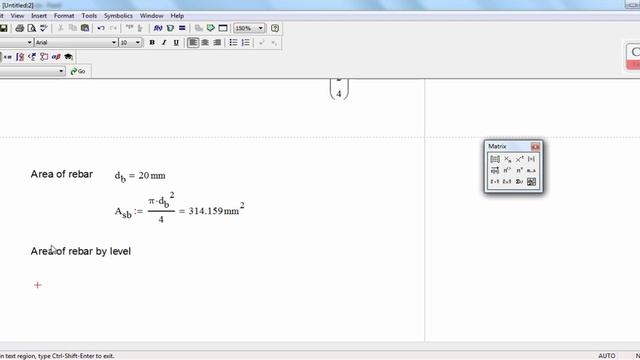Open the Tools menu
The image size is (640, 360).
(x=89, y=16)
